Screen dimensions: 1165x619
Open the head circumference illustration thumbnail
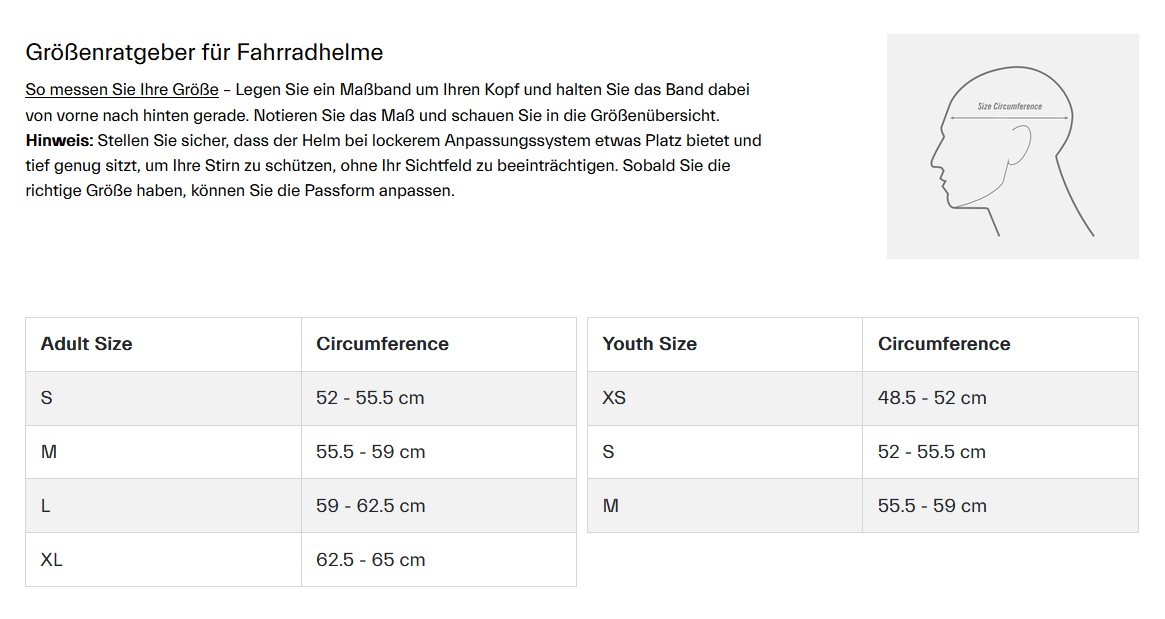click(1012, 146)
